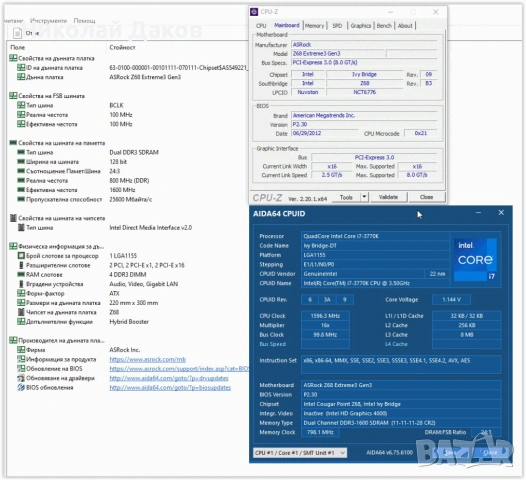Click the CPU-Z purple app icon
This screenshot has width=526, height=480.
point(254,12)
